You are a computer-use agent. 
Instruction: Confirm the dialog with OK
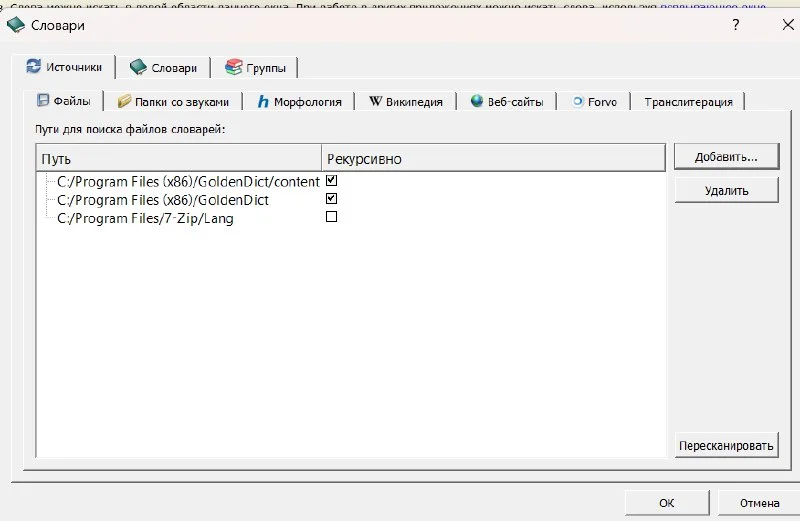coord(667,503)
